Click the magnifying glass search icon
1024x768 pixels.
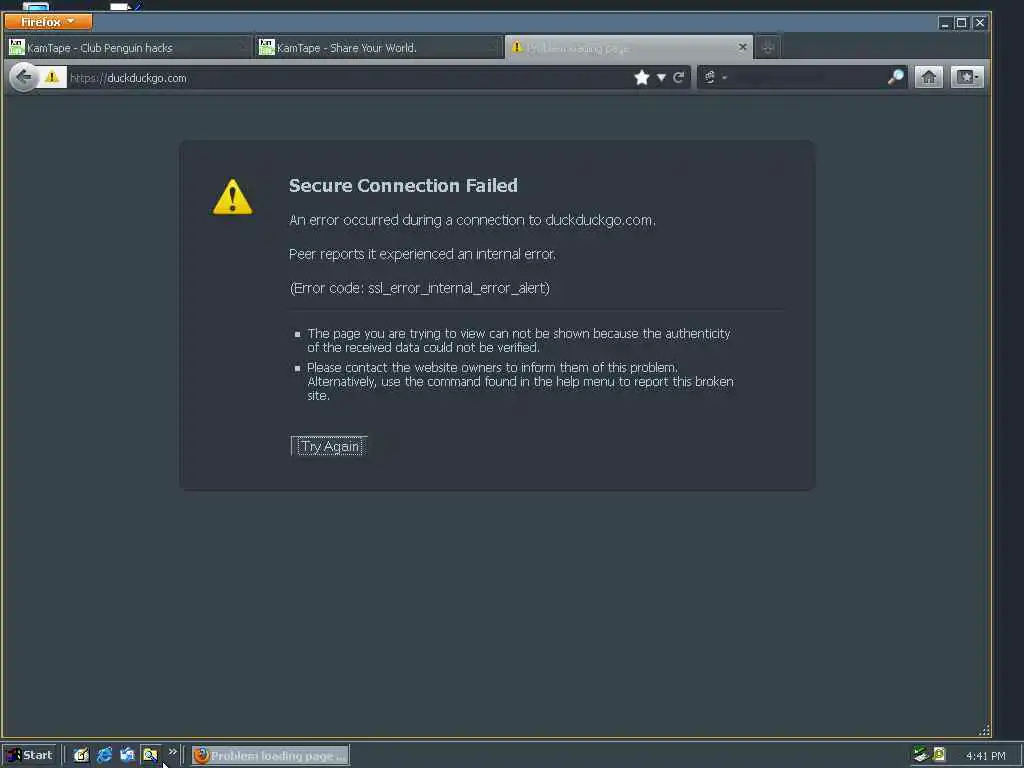pos(896,77)
